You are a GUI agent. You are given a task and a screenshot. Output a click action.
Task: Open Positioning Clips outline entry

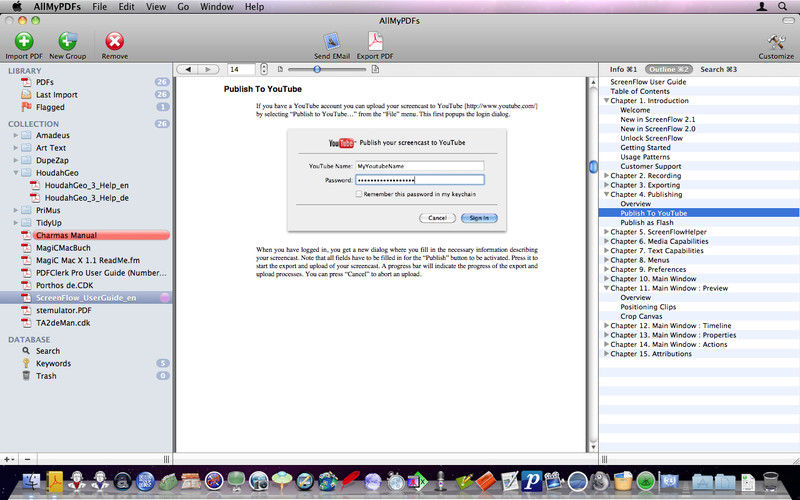pos(648,307)
